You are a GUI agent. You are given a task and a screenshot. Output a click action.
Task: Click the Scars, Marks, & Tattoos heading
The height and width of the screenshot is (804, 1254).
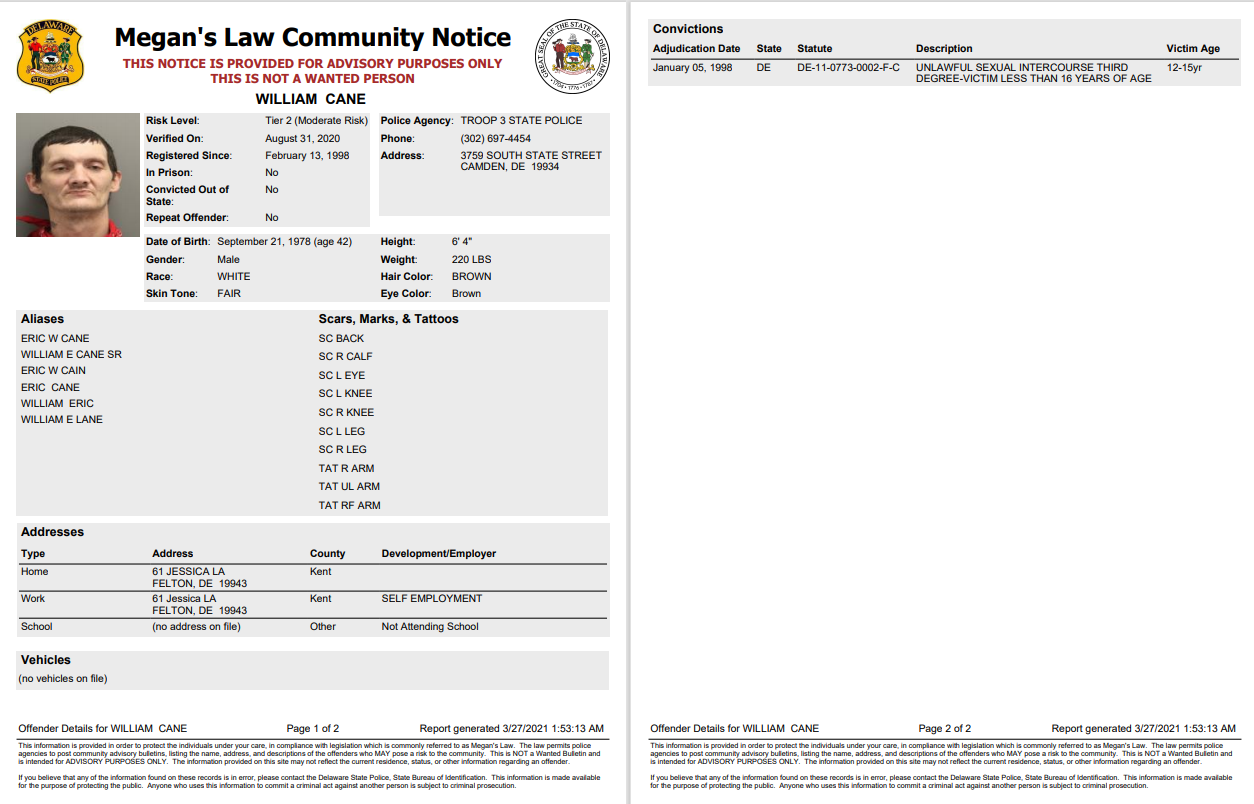point(388,319)
